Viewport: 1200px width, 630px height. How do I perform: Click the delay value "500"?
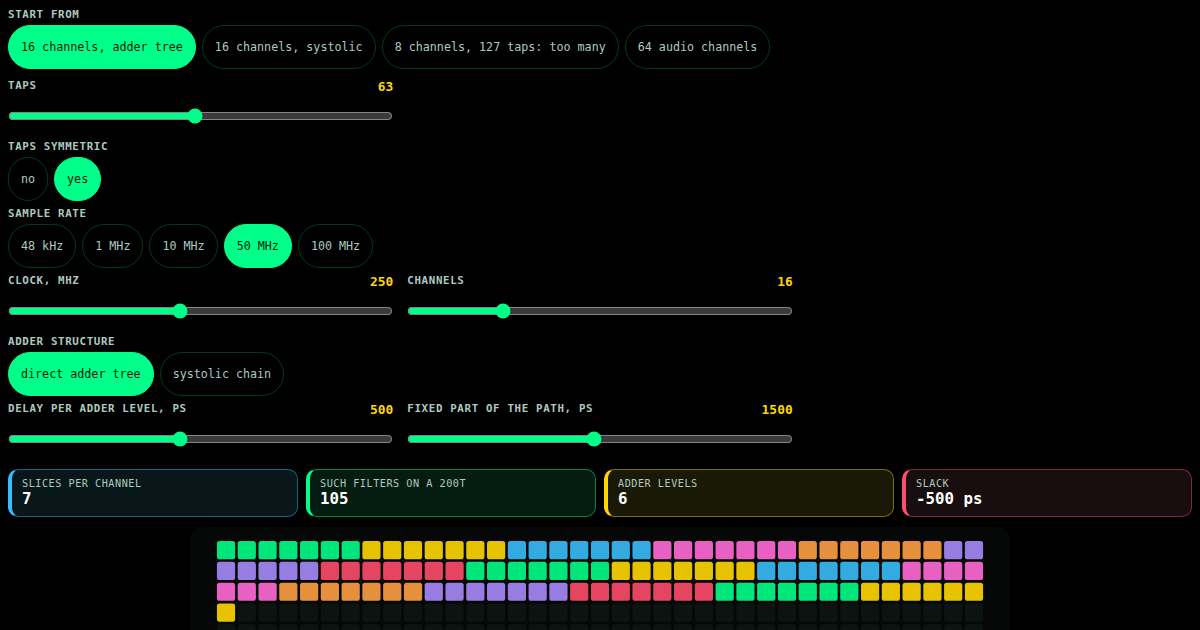pyautogui.click(x=381, y=410)
